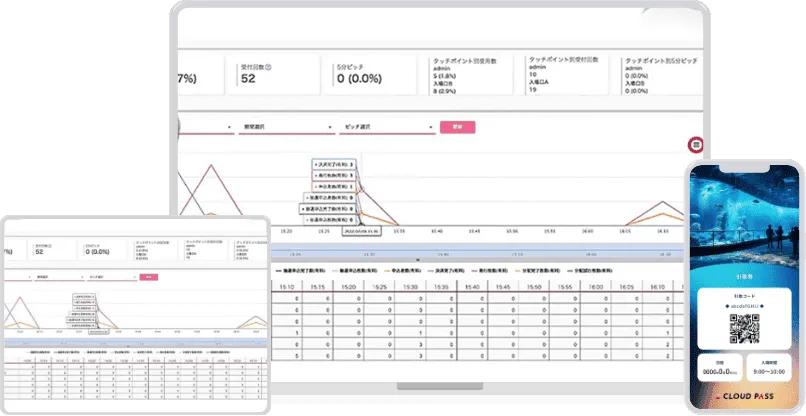Open the leftmost partially hidden dropdown

205,128
